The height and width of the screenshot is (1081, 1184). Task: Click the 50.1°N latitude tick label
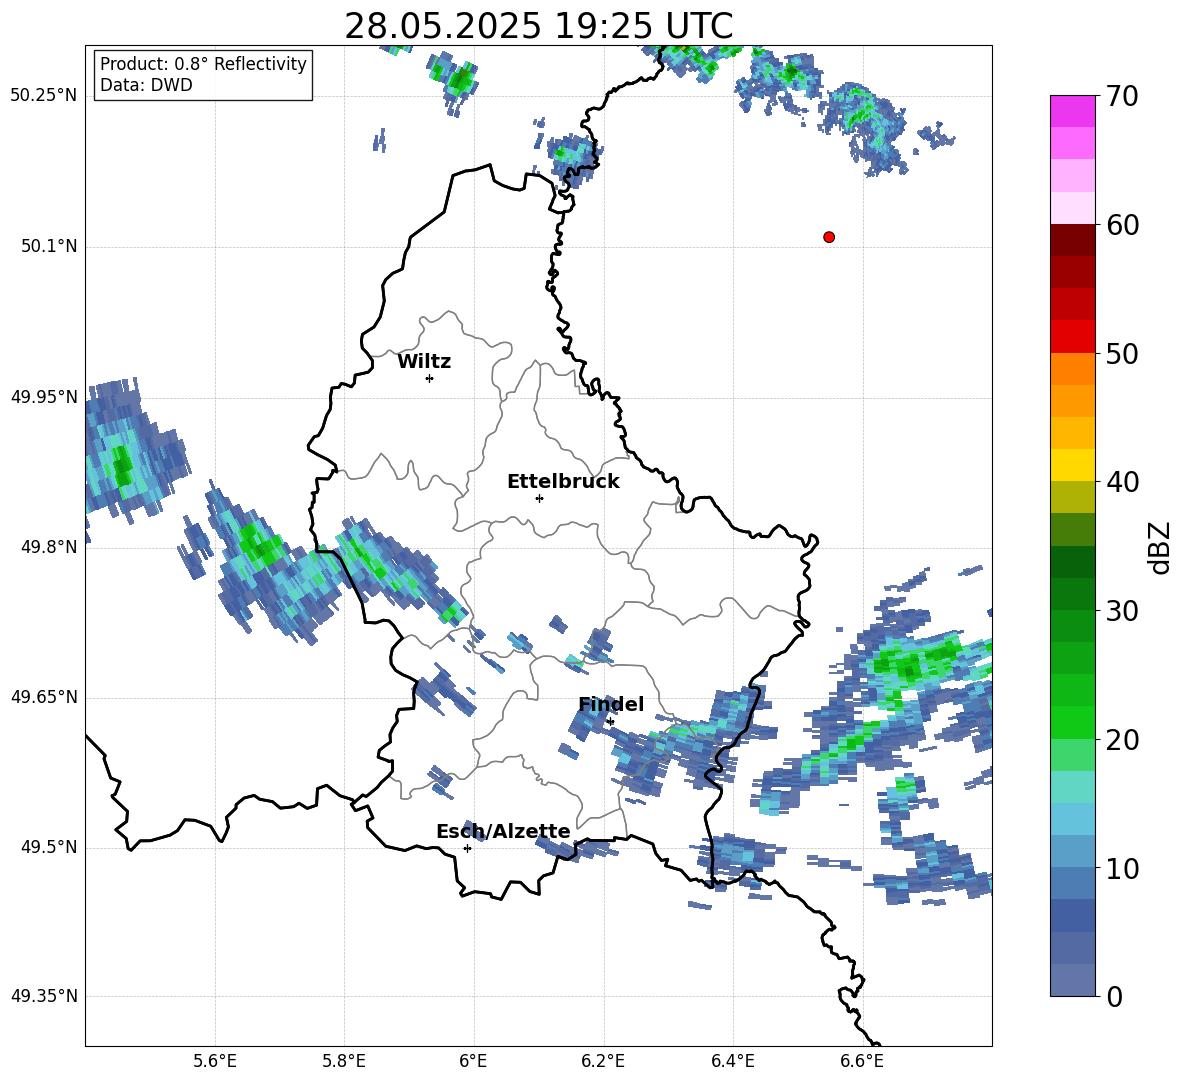tap(49, 247)
